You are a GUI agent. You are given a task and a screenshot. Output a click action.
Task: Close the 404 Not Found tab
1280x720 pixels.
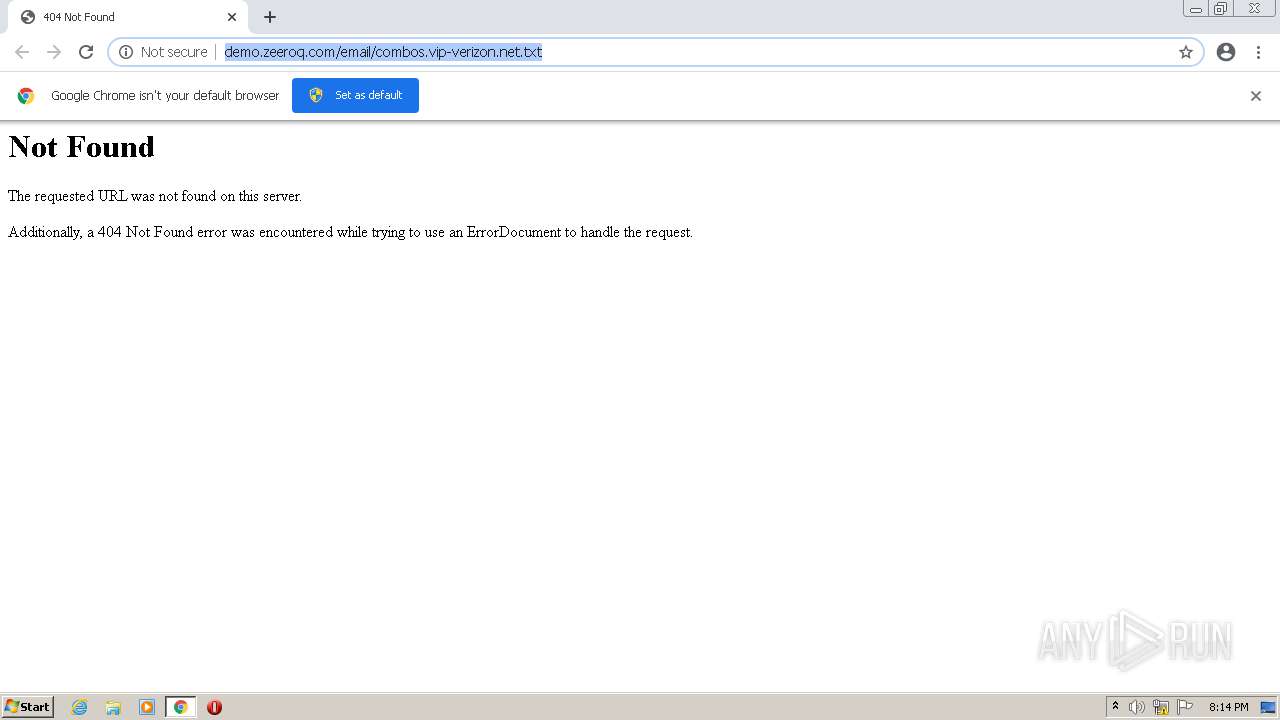pyautogui.click(x=232, y=17)
